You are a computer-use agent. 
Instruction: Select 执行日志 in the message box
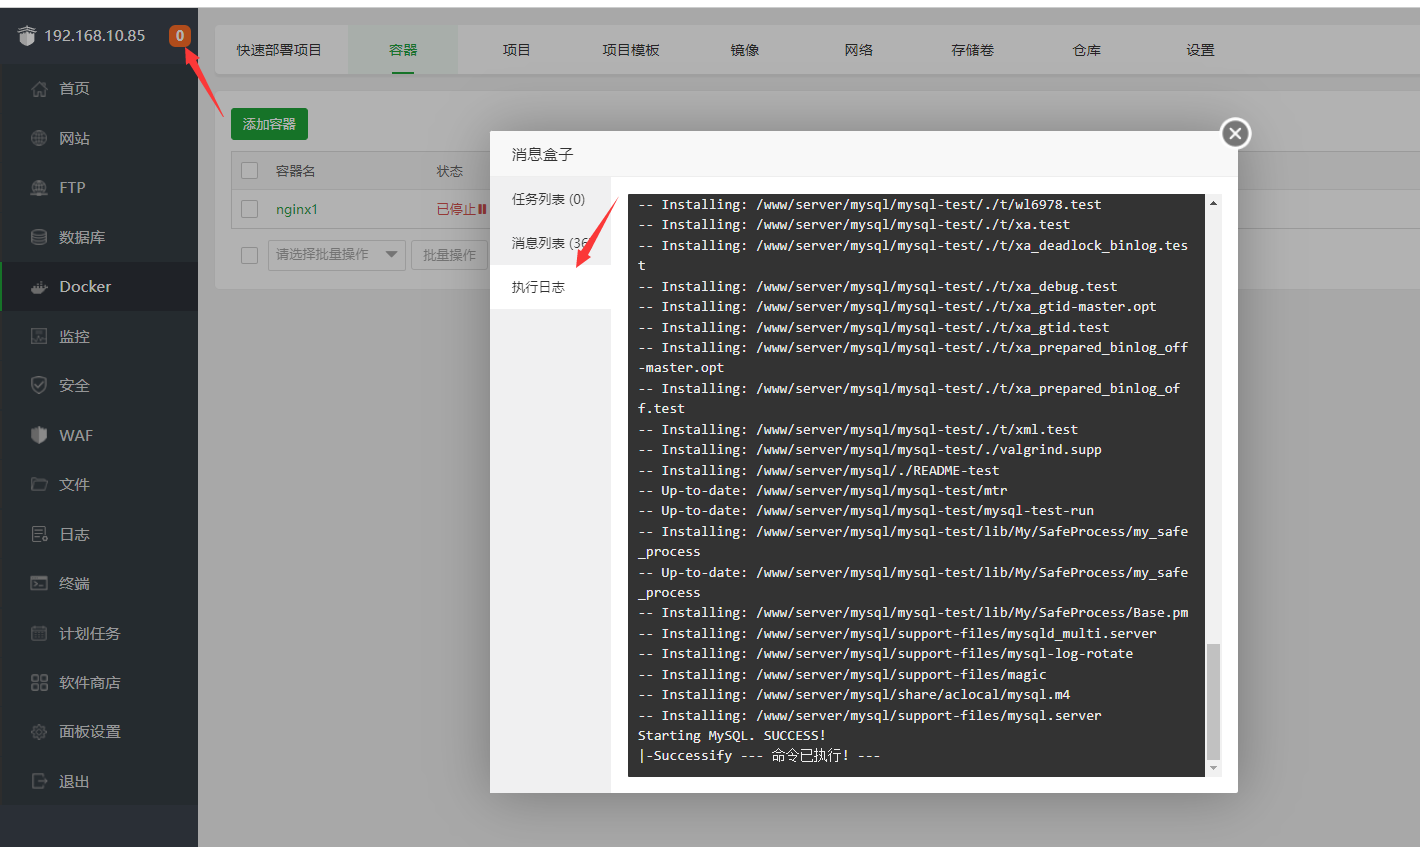point(549,287)
